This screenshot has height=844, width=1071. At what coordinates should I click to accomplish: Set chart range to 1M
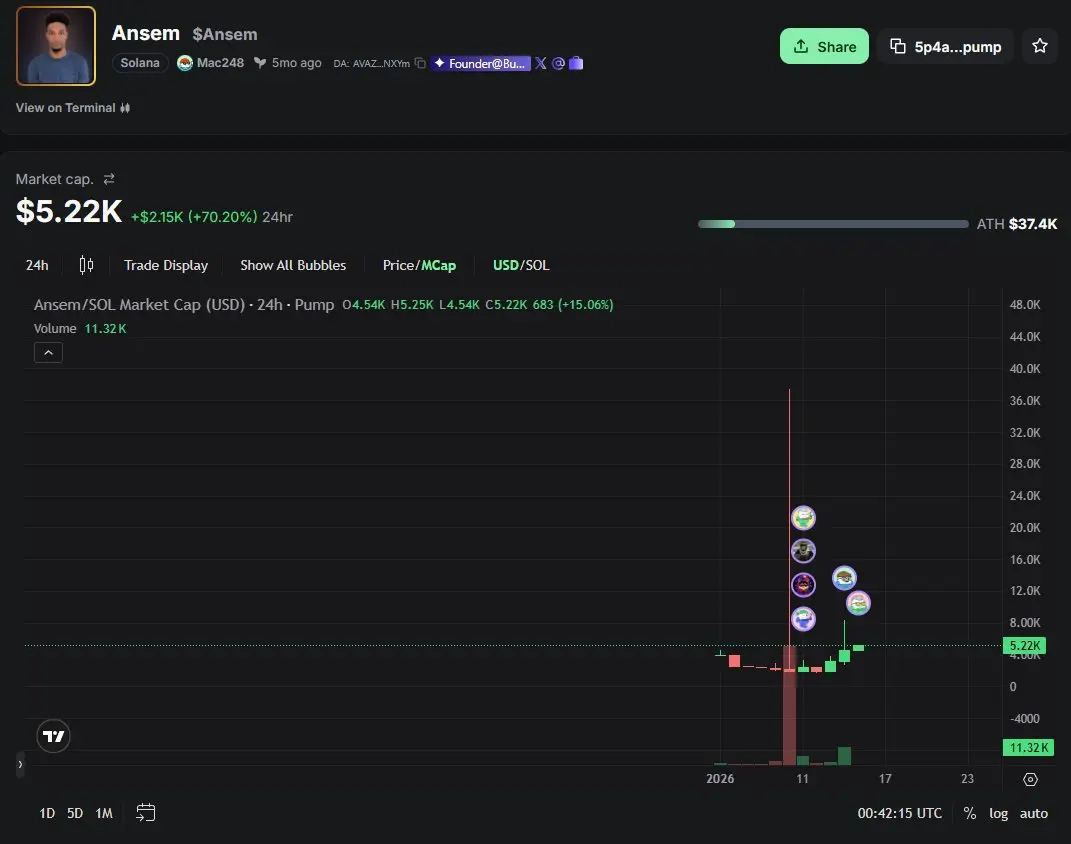pos(104,813)
